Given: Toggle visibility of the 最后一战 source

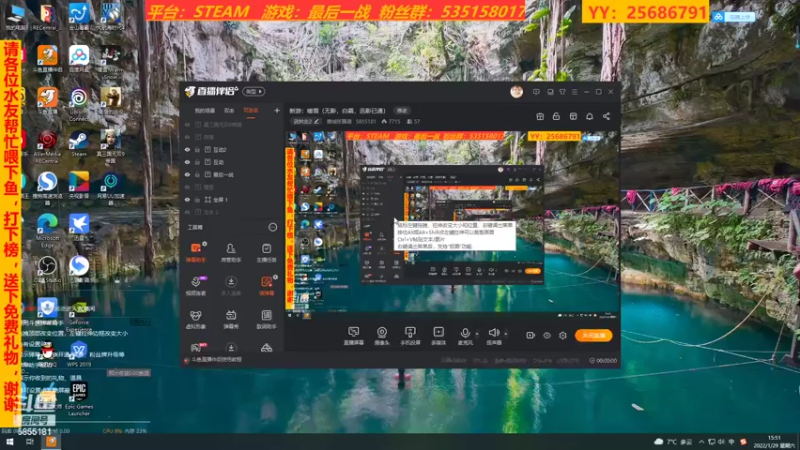Looking at the screenshot, I should coord(187,174).
